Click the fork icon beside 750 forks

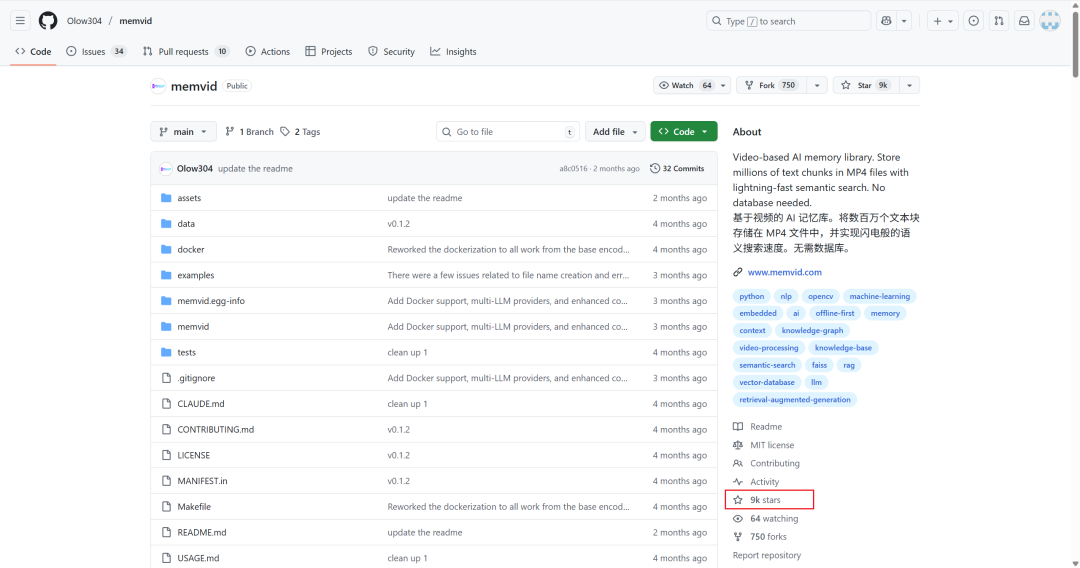click(738, 536)
